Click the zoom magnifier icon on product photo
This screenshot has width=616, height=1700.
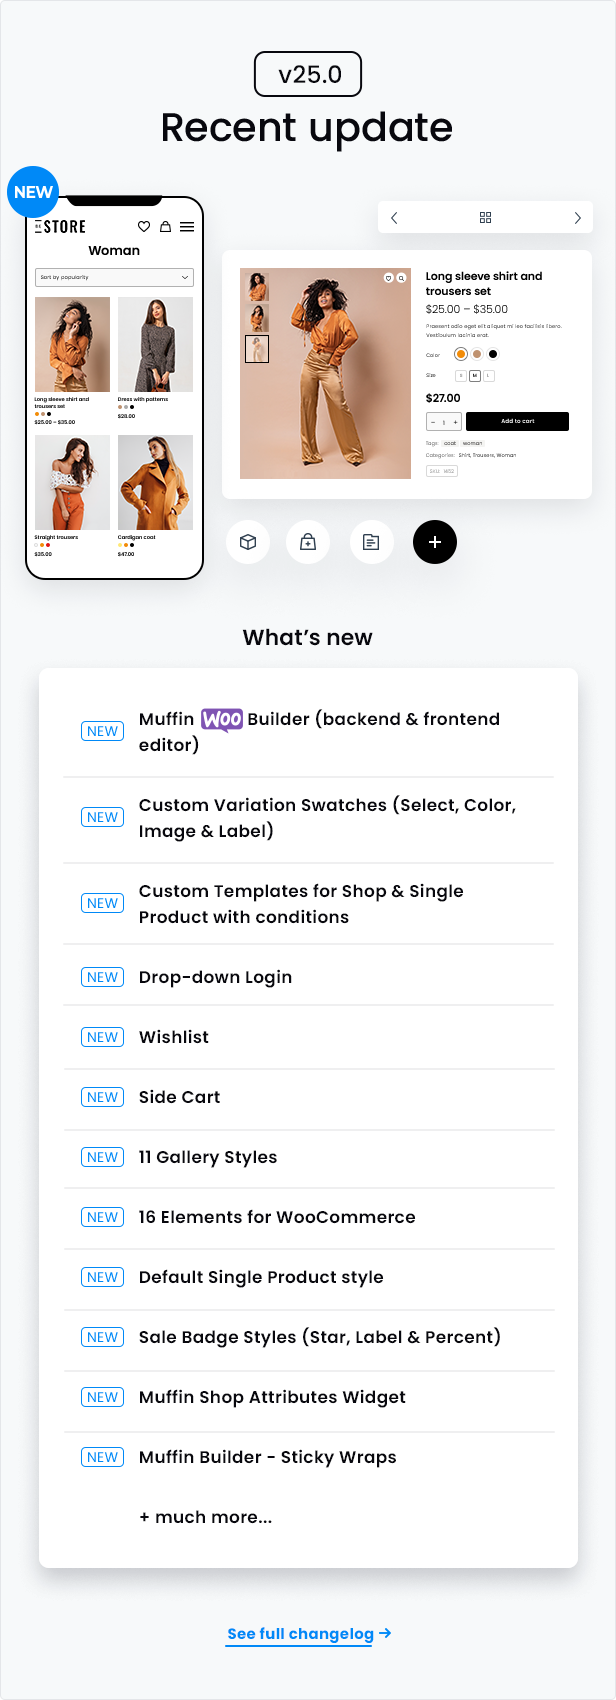(x=400, y=278)
